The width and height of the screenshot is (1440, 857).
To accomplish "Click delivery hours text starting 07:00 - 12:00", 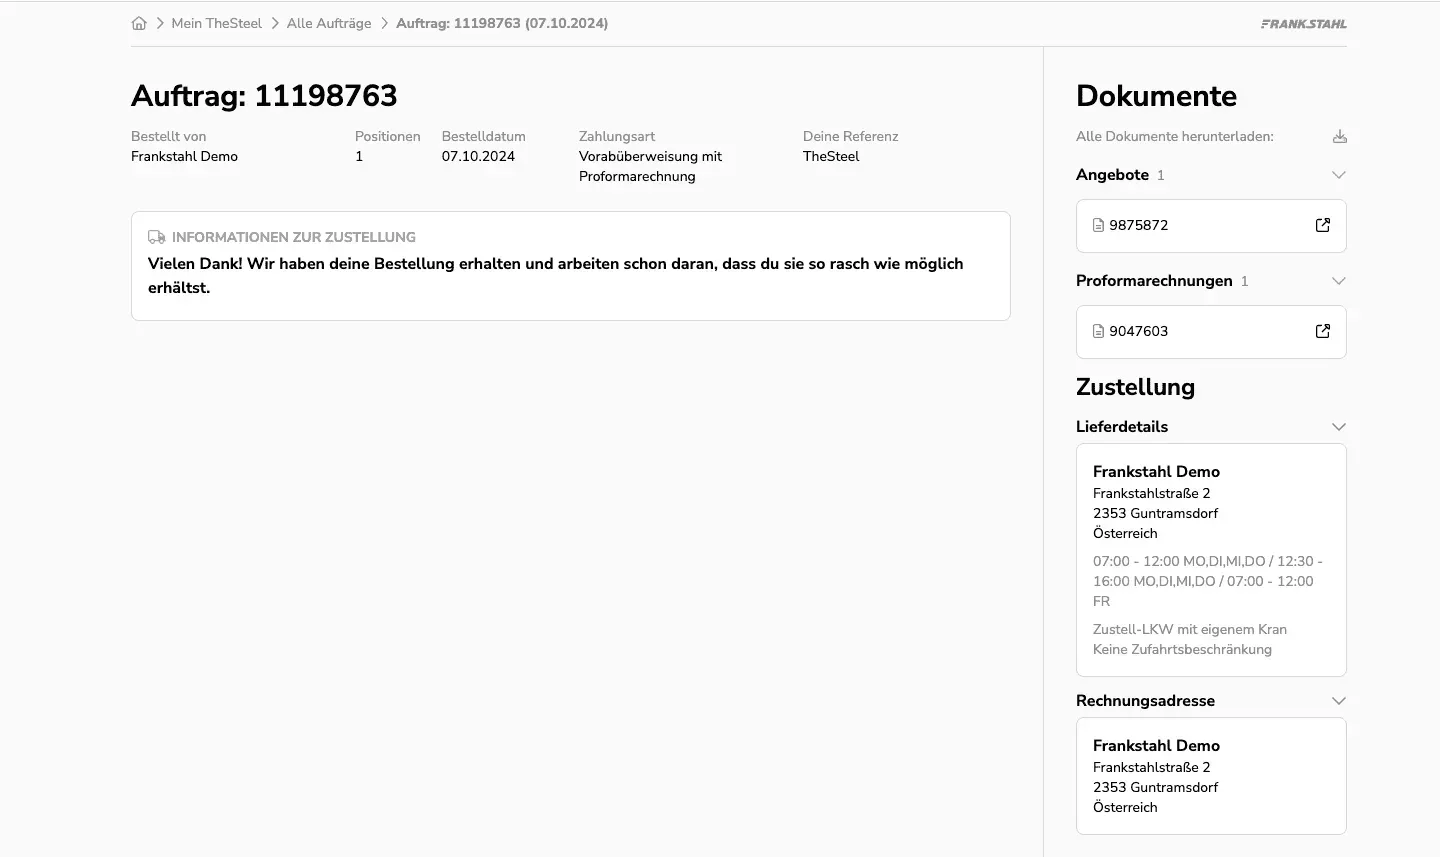I will (x=1208, y=581).
